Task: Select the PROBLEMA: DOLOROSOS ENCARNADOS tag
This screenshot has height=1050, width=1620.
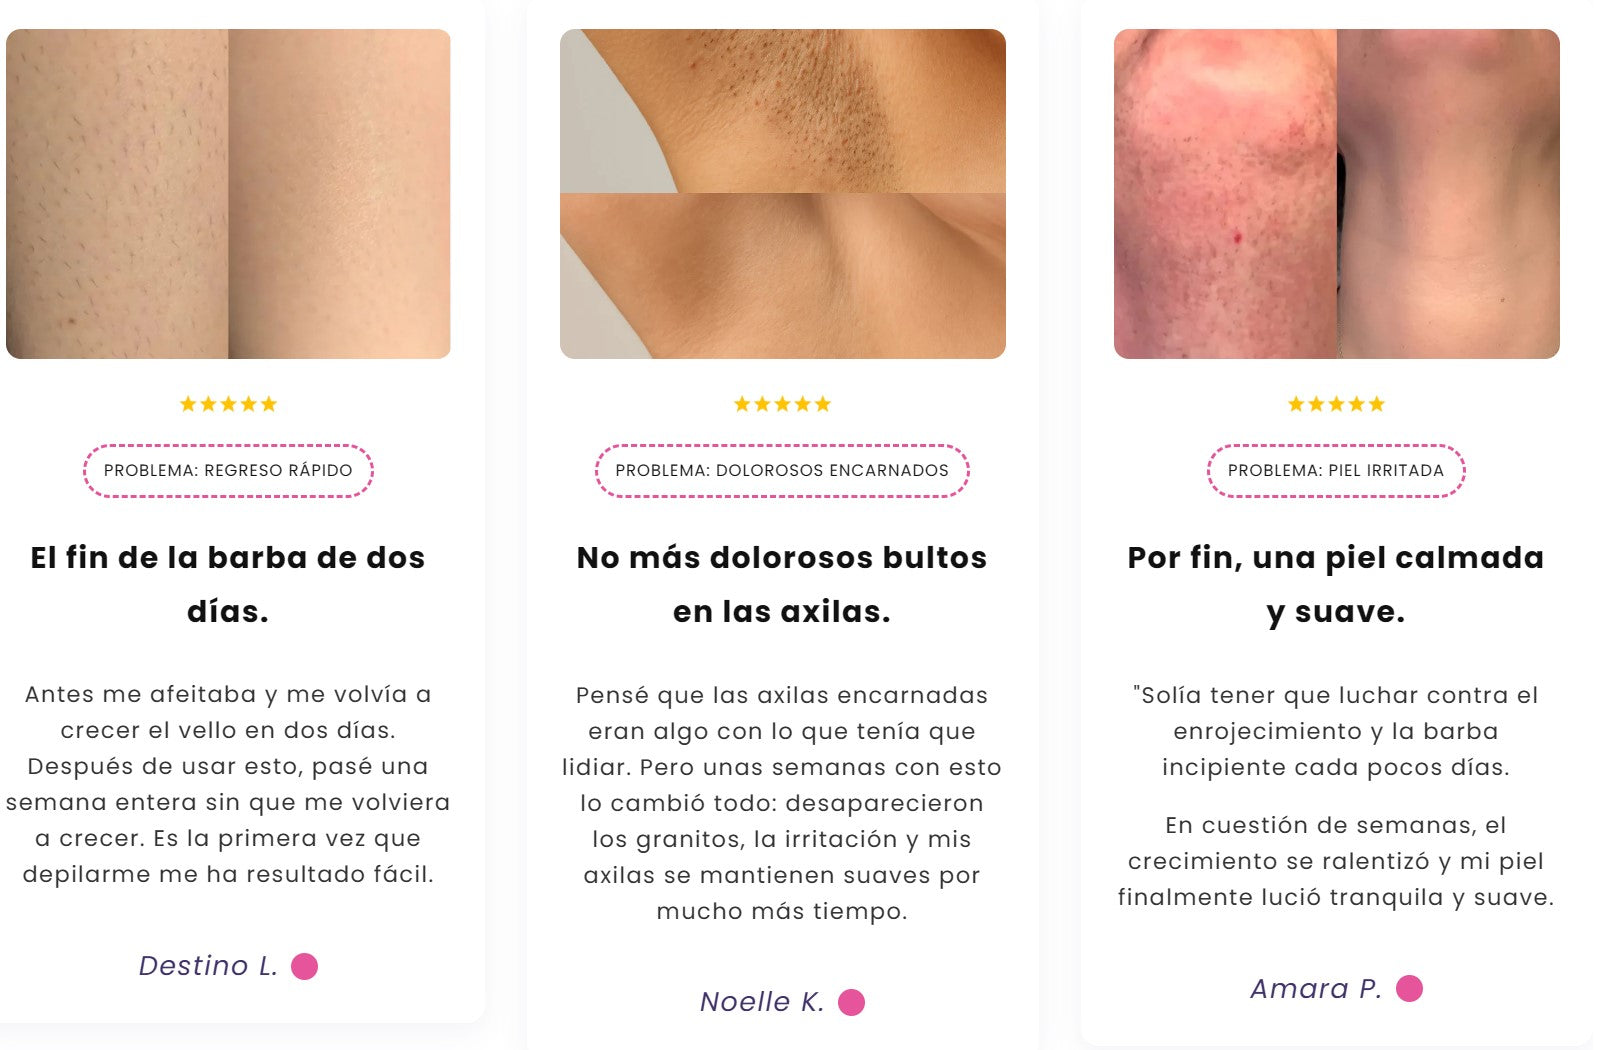Action: click(x=782, y=470)
